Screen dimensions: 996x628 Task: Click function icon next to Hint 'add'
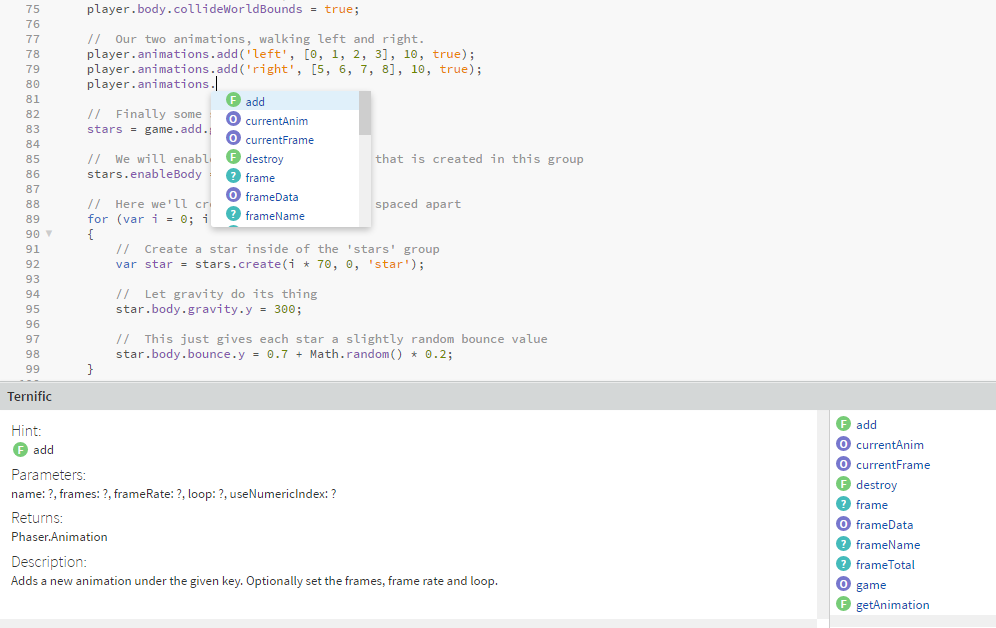tap(20, 450)
